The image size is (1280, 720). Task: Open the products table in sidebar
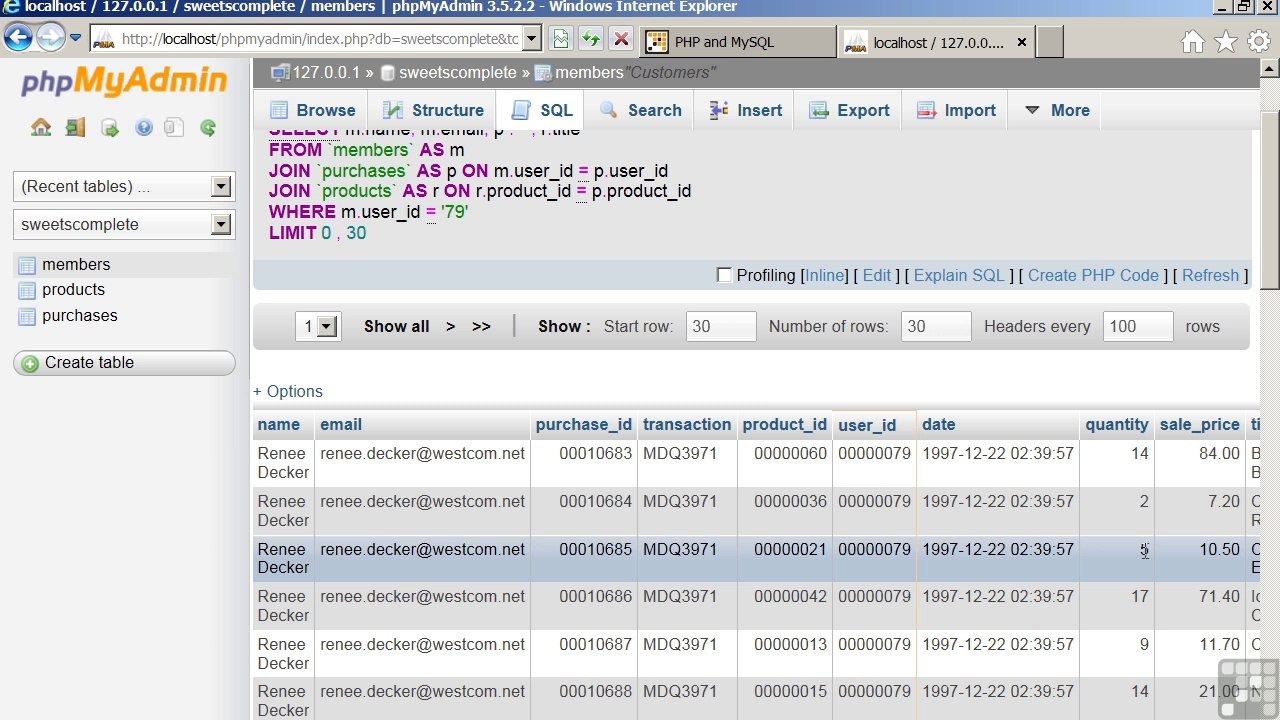click(73, 290)
